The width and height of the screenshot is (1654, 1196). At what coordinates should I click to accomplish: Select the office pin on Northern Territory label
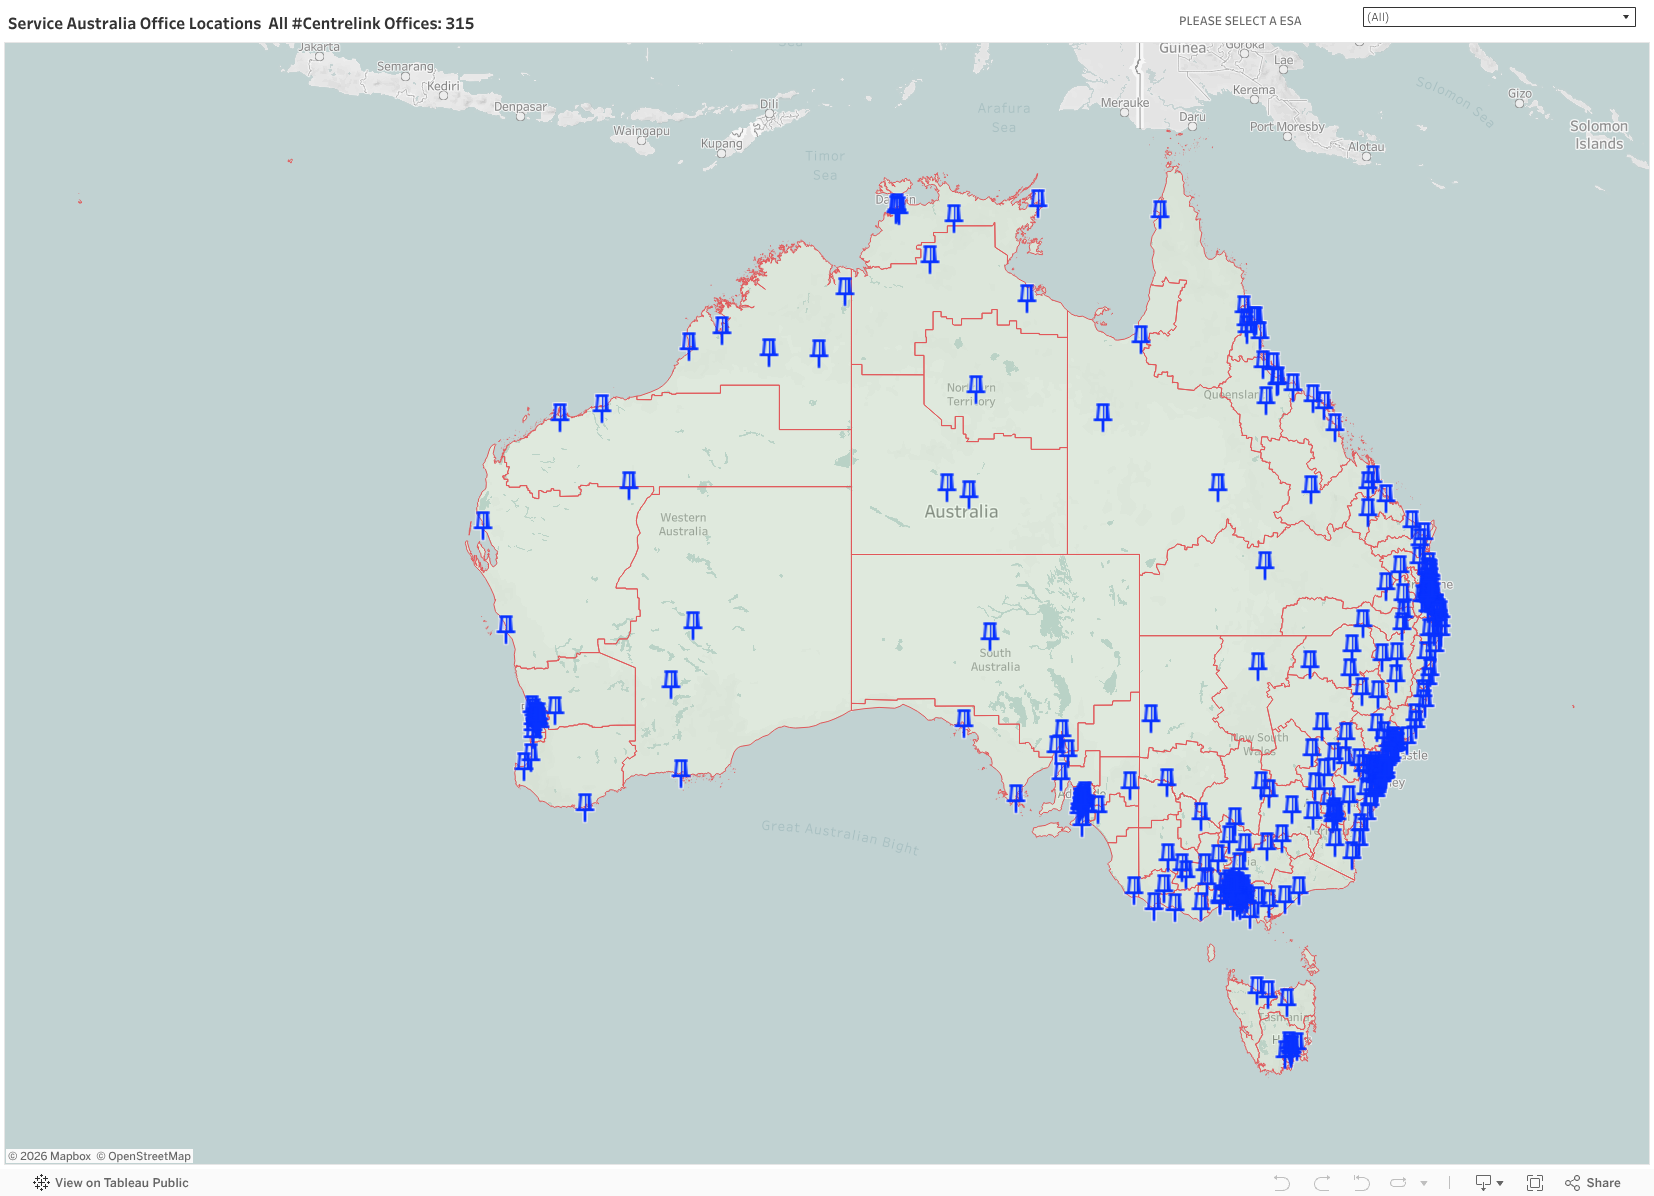tap(976, 386)
